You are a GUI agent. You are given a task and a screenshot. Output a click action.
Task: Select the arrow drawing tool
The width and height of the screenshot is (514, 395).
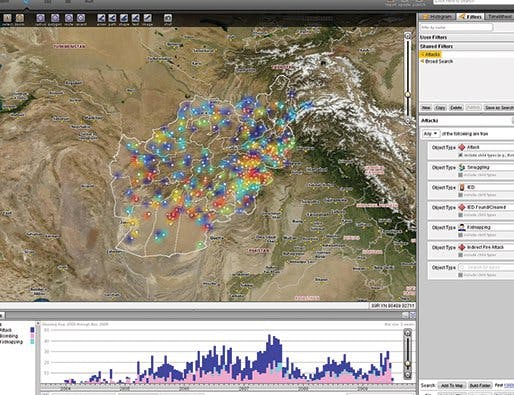point(101,18)
